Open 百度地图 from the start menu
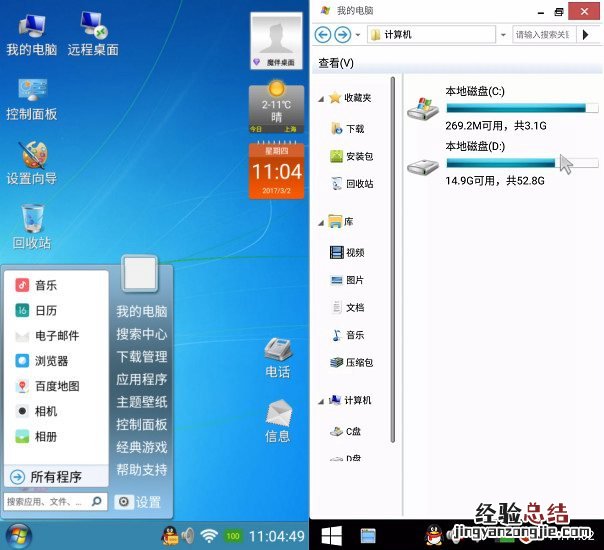This screenshot has height=550, width=604. 56,386
